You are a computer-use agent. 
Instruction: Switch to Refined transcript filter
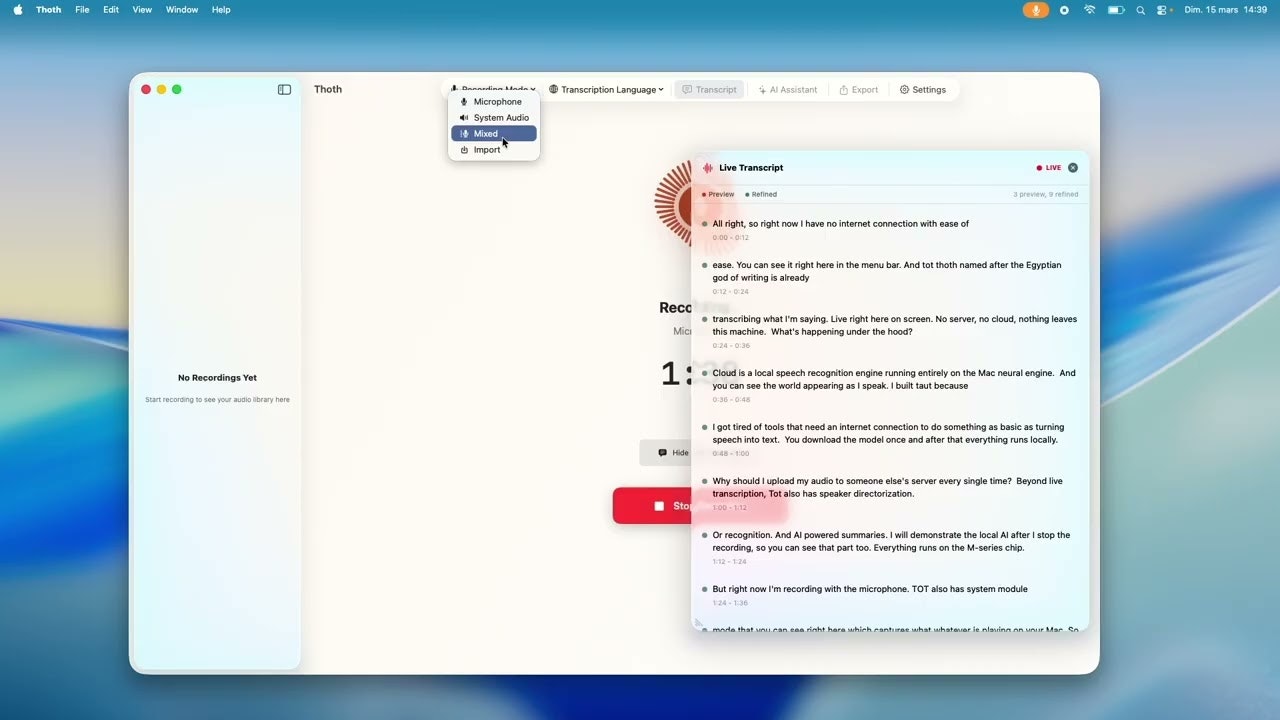[761, 194]
